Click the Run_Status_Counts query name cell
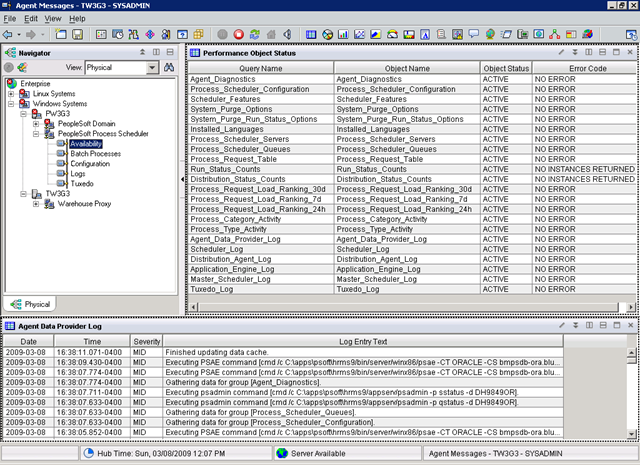The height and width of the screenshot is (465, 640). click(x=261, y=169)
